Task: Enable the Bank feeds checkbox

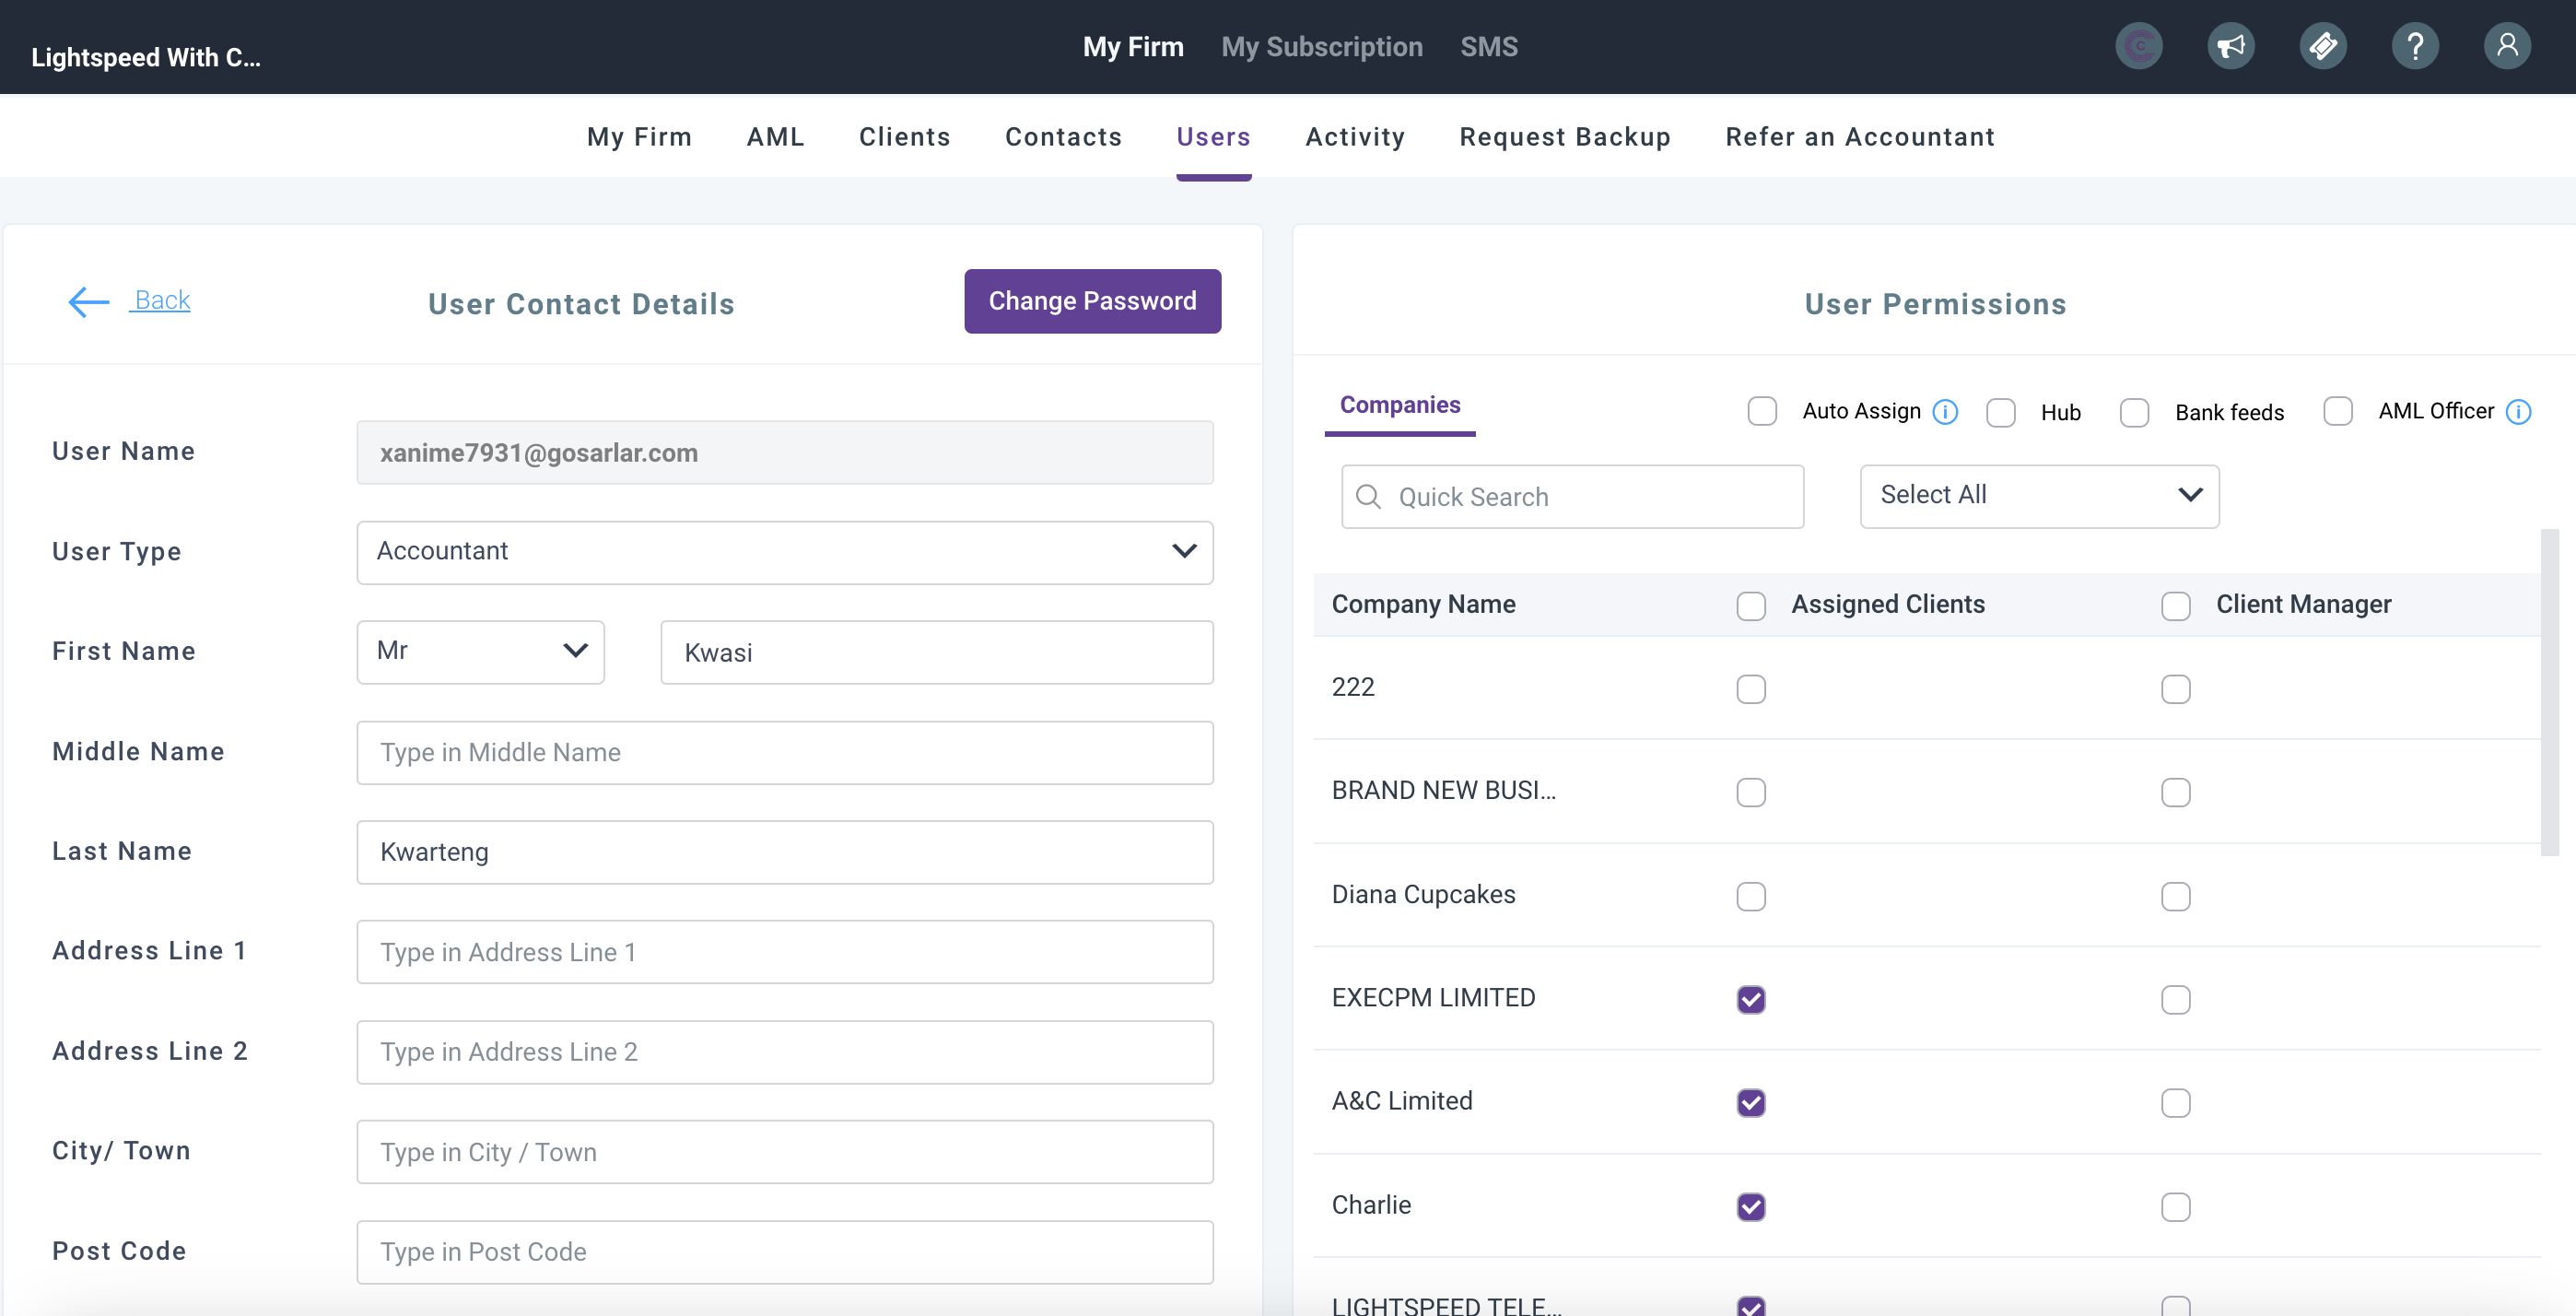Action: (2134, 412)
